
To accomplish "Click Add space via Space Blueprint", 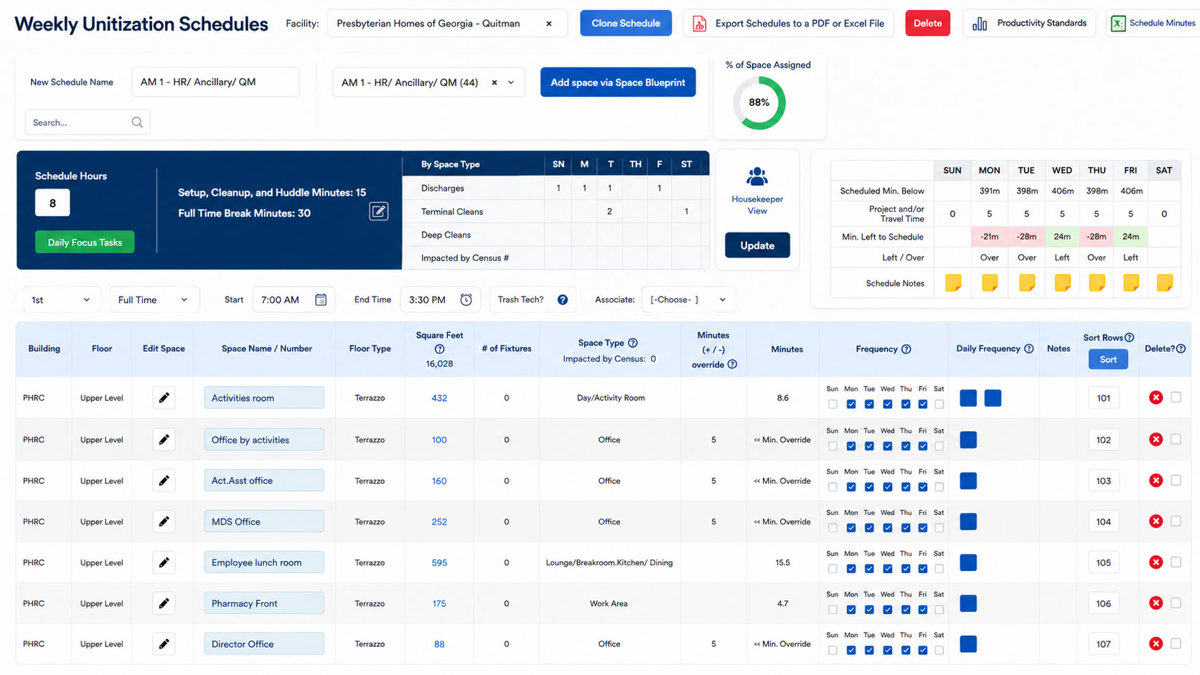I will click(x=618, y=82).
